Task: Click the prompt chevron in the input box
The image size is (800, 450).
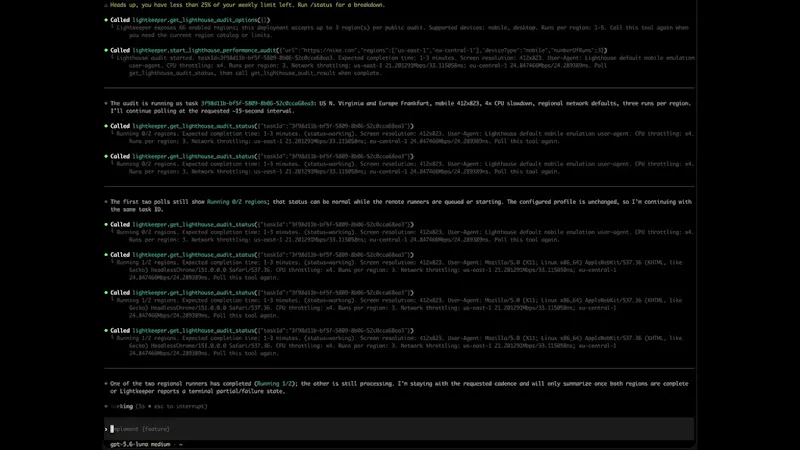Action: (x=106, y=429)
